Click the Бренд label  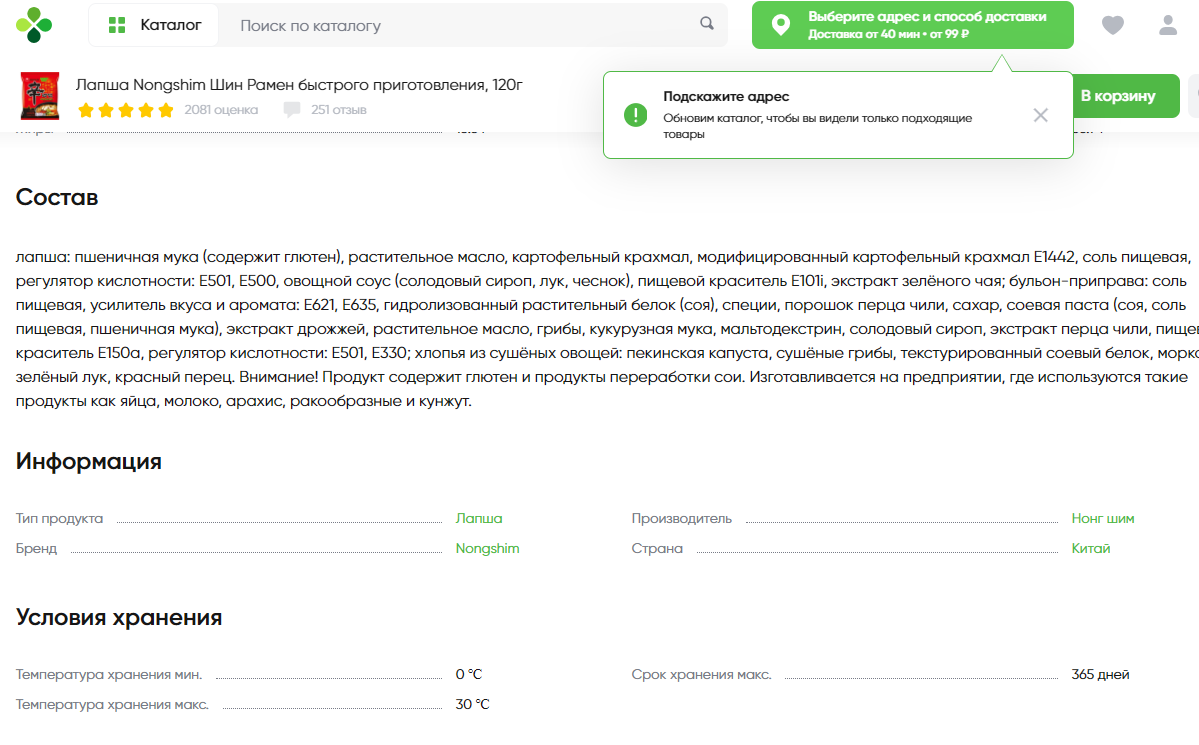click(x=36, y=548)
